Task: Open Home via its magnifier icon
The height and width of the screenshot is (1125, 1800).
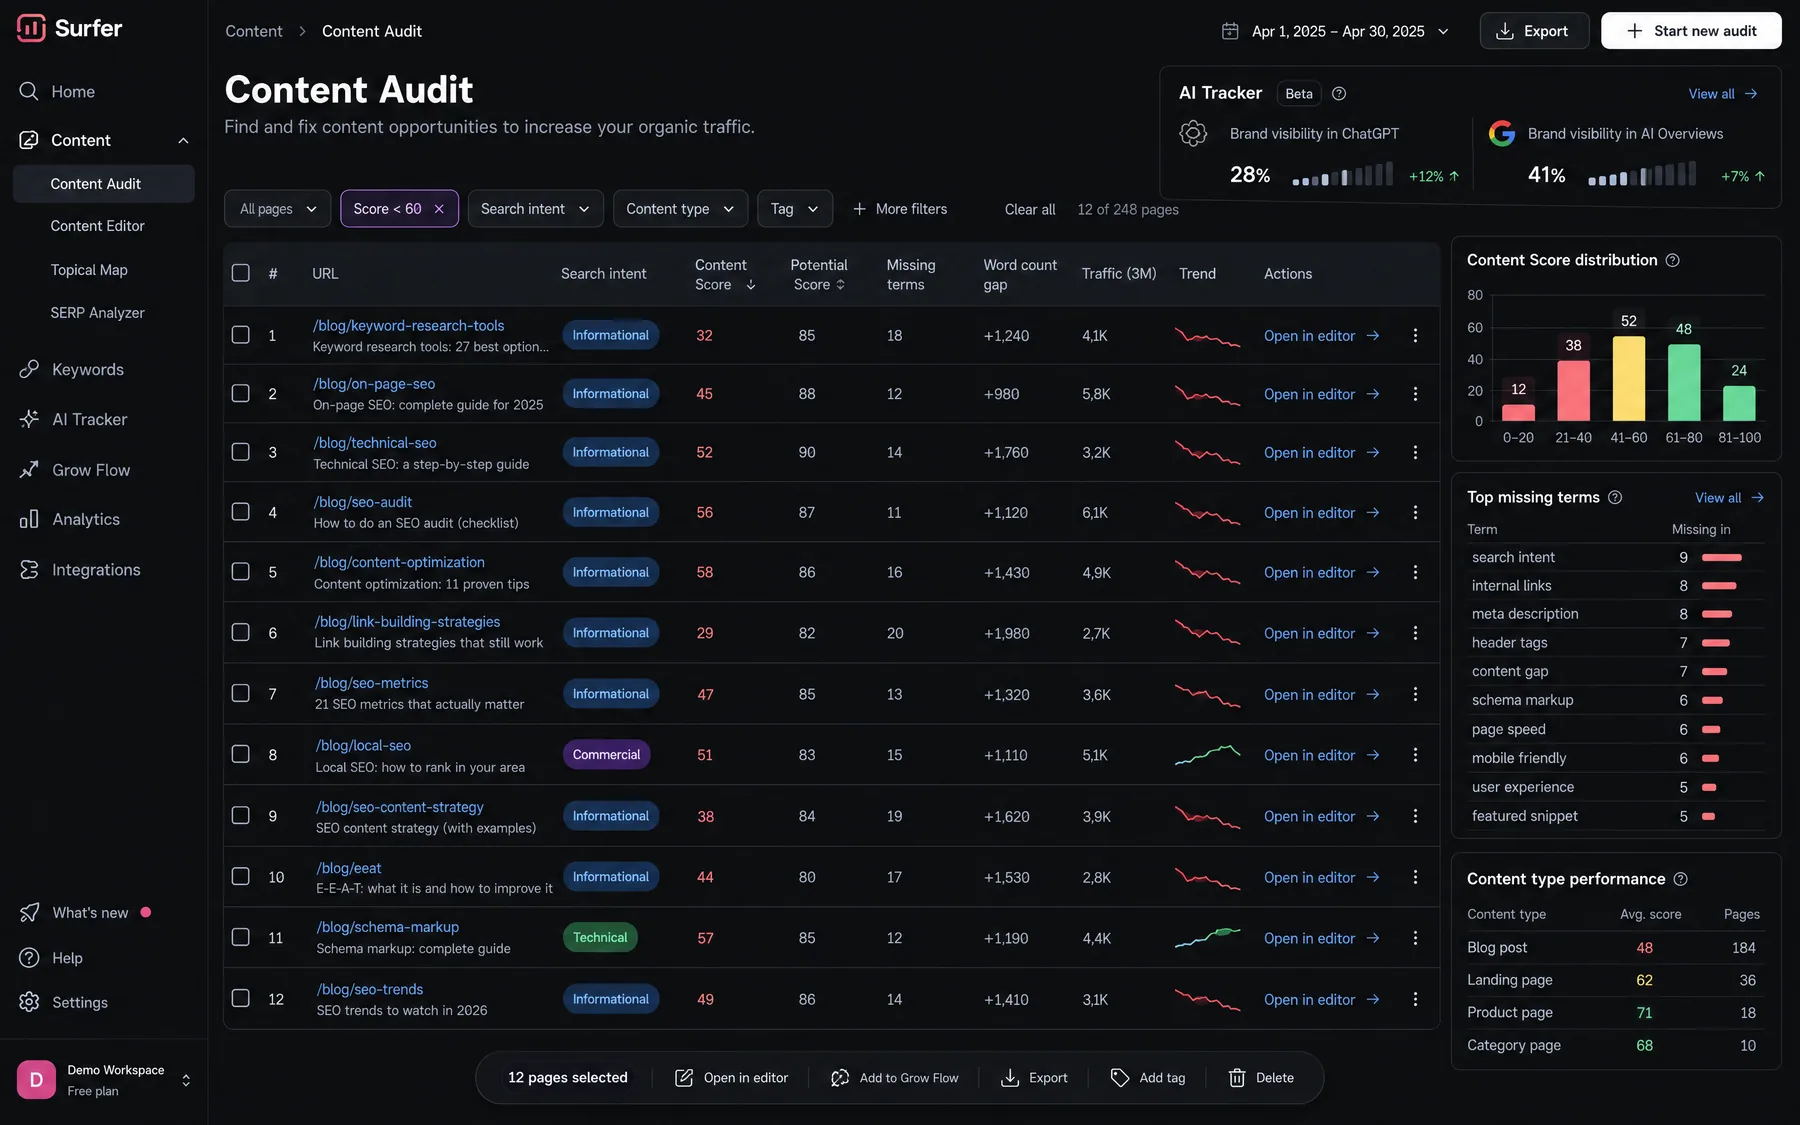Action: pos(29,91)
